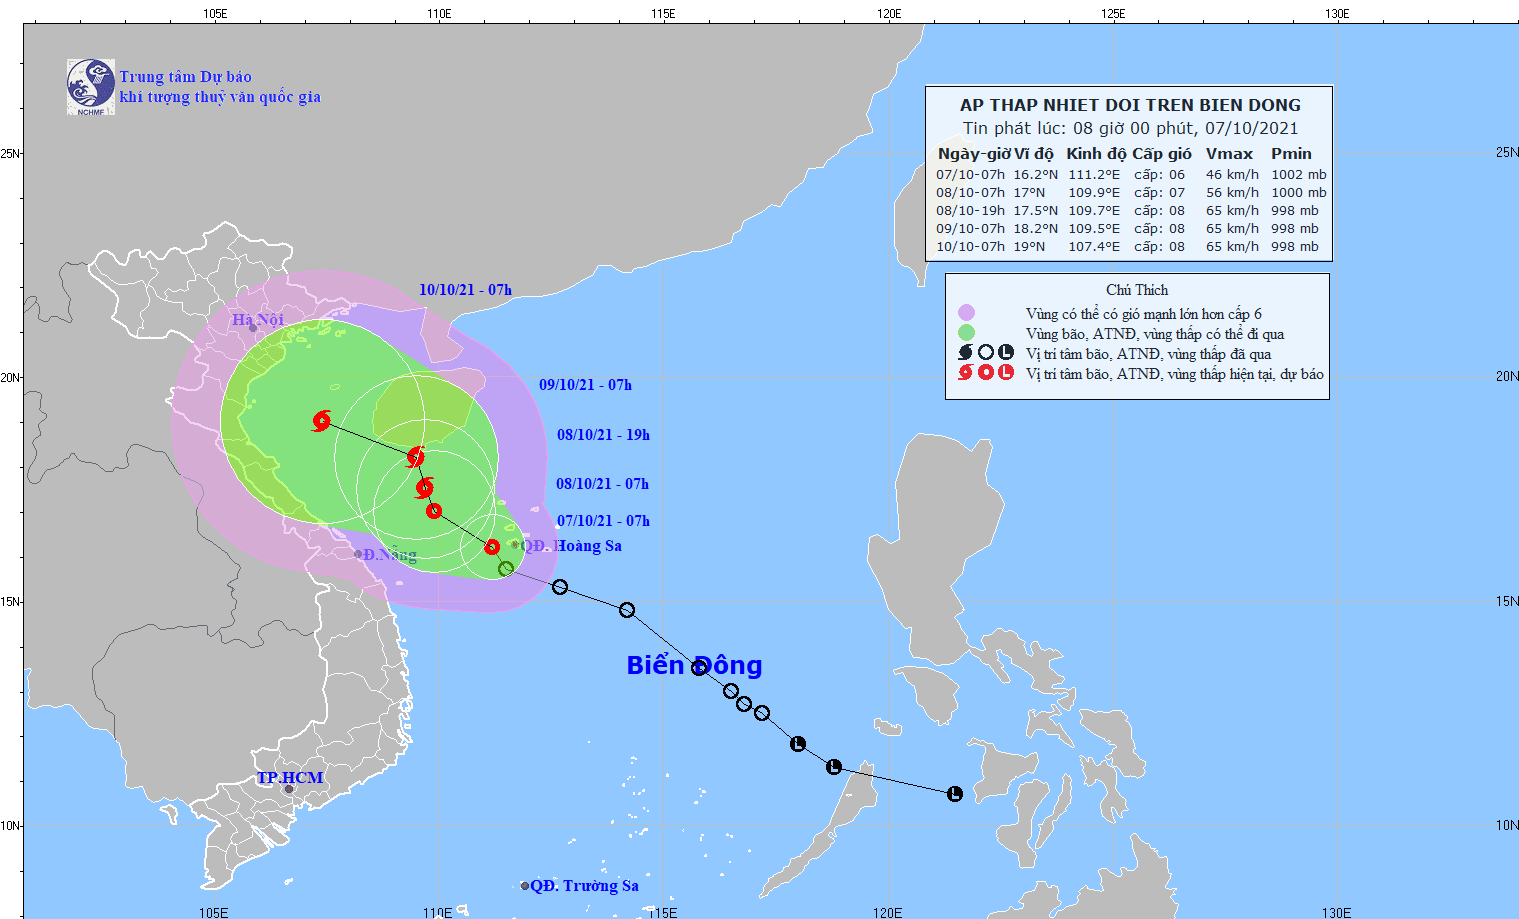Select the storm symbol forecast for 10/10/21 07h

tap(321, 421)
